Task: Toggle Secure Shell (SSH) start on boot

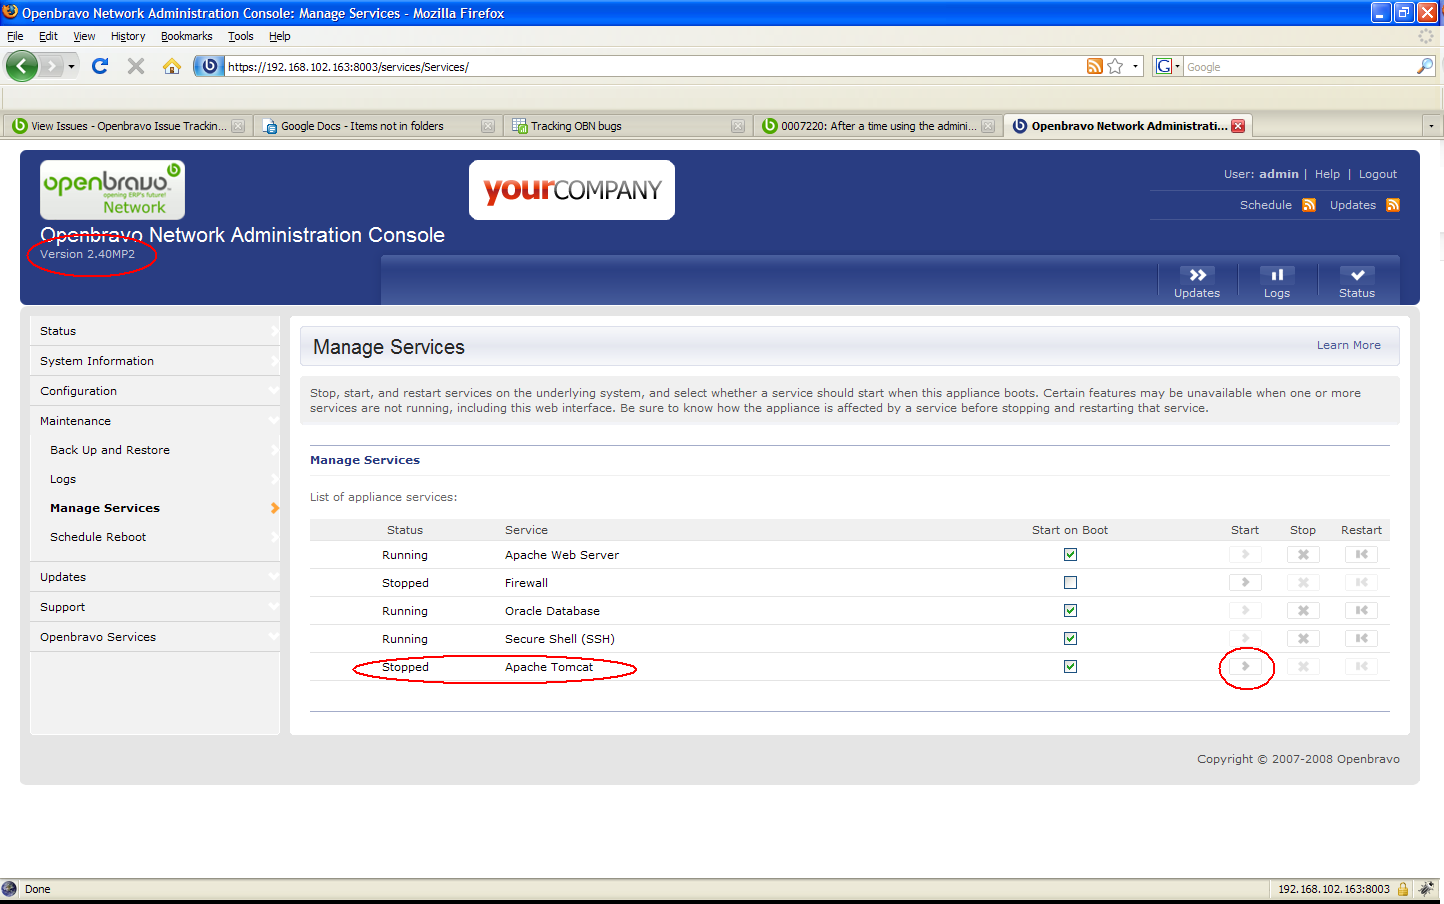Action: click(1070, 639)
